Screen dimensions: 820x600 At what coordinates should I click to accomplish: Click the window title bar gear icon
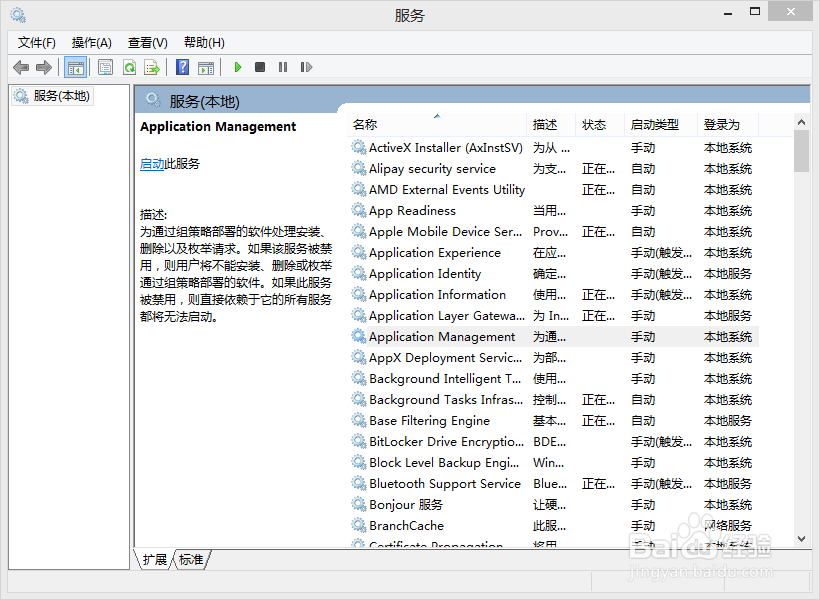point(18,15)
